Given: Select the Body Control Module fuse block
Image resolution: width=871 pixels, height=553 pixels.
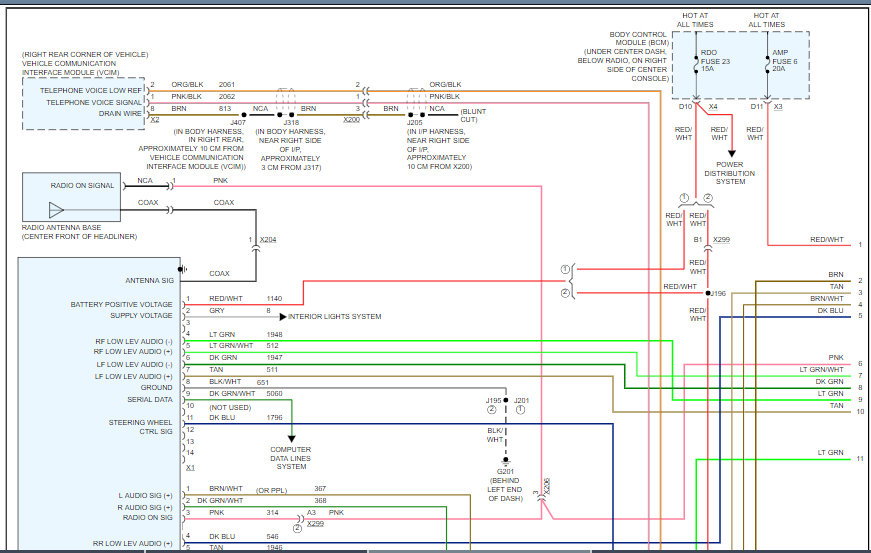Looking at the screenshot, I should [x=739, y=65].
